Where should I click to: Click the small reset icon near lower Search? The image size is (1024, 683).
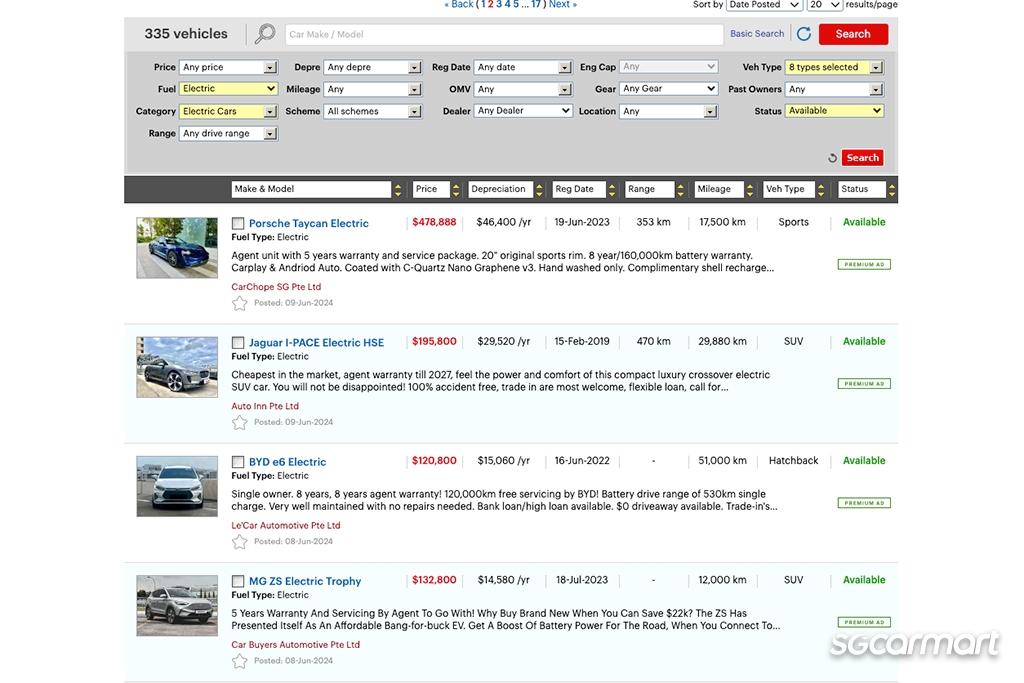point(832,158)
